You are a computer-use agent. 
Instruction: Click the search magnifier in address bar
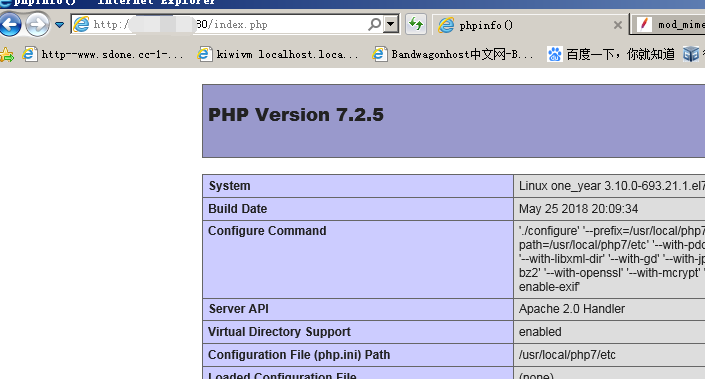click(375, 24)
